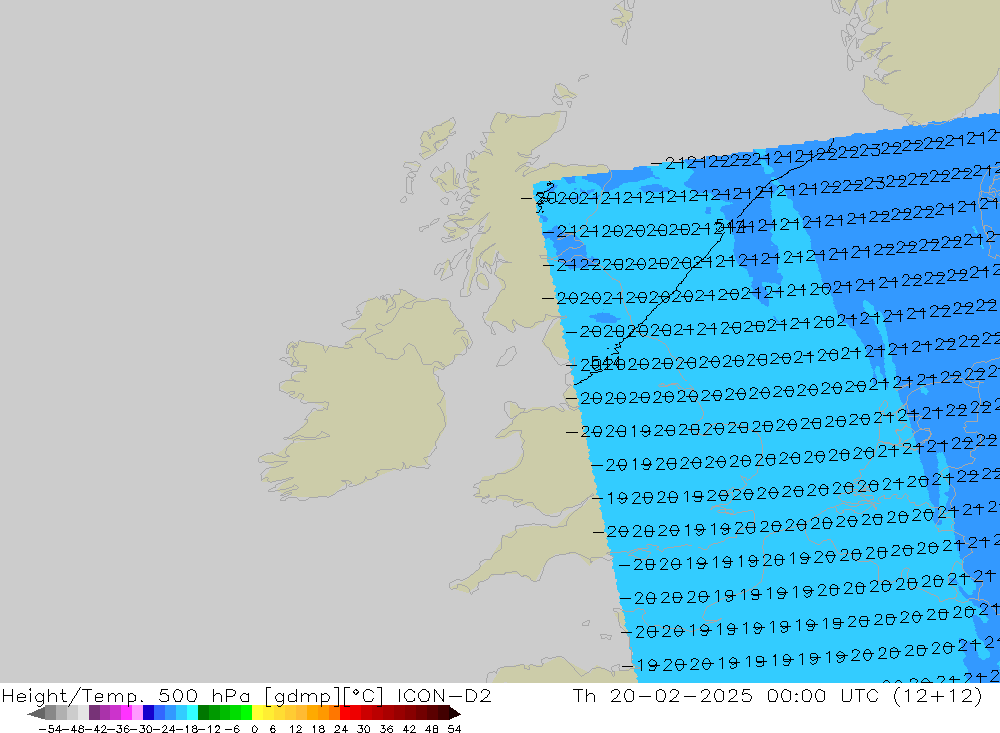Click the '-54' scale value
Image resolution: width=1000 pixels, height=733 pixels.
[50, 729]
